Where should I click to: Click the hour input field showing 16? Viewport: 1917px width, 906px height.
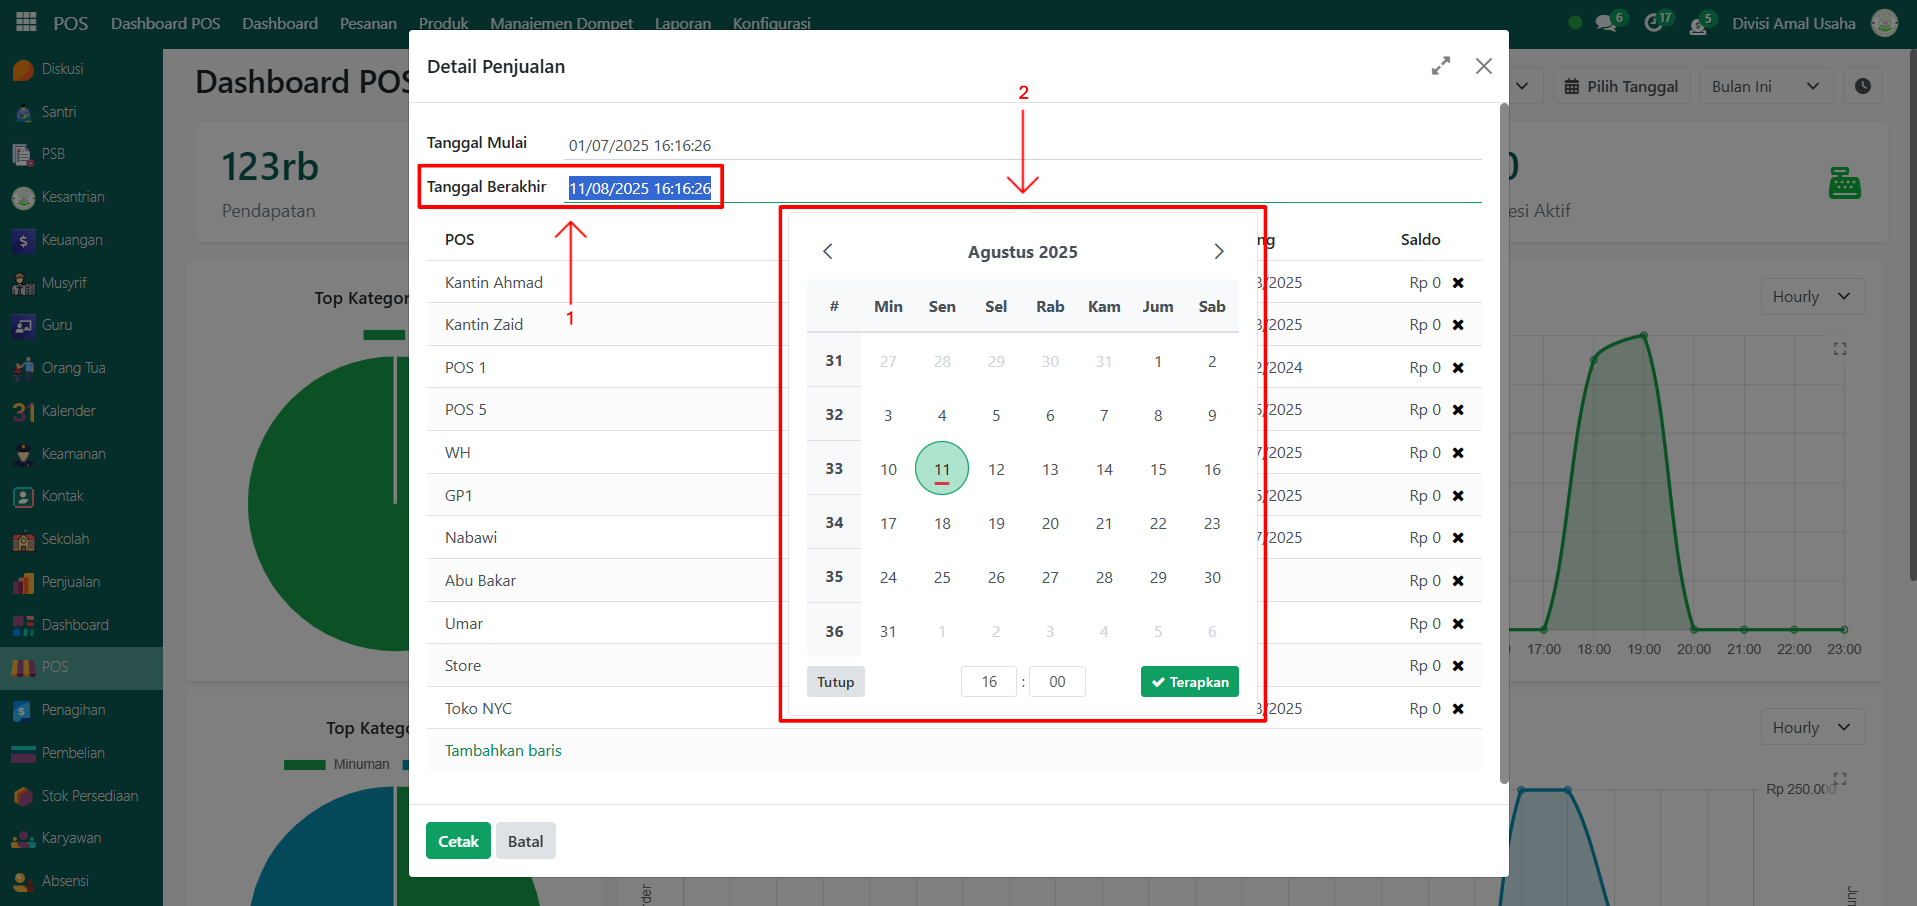coord(988,682)
